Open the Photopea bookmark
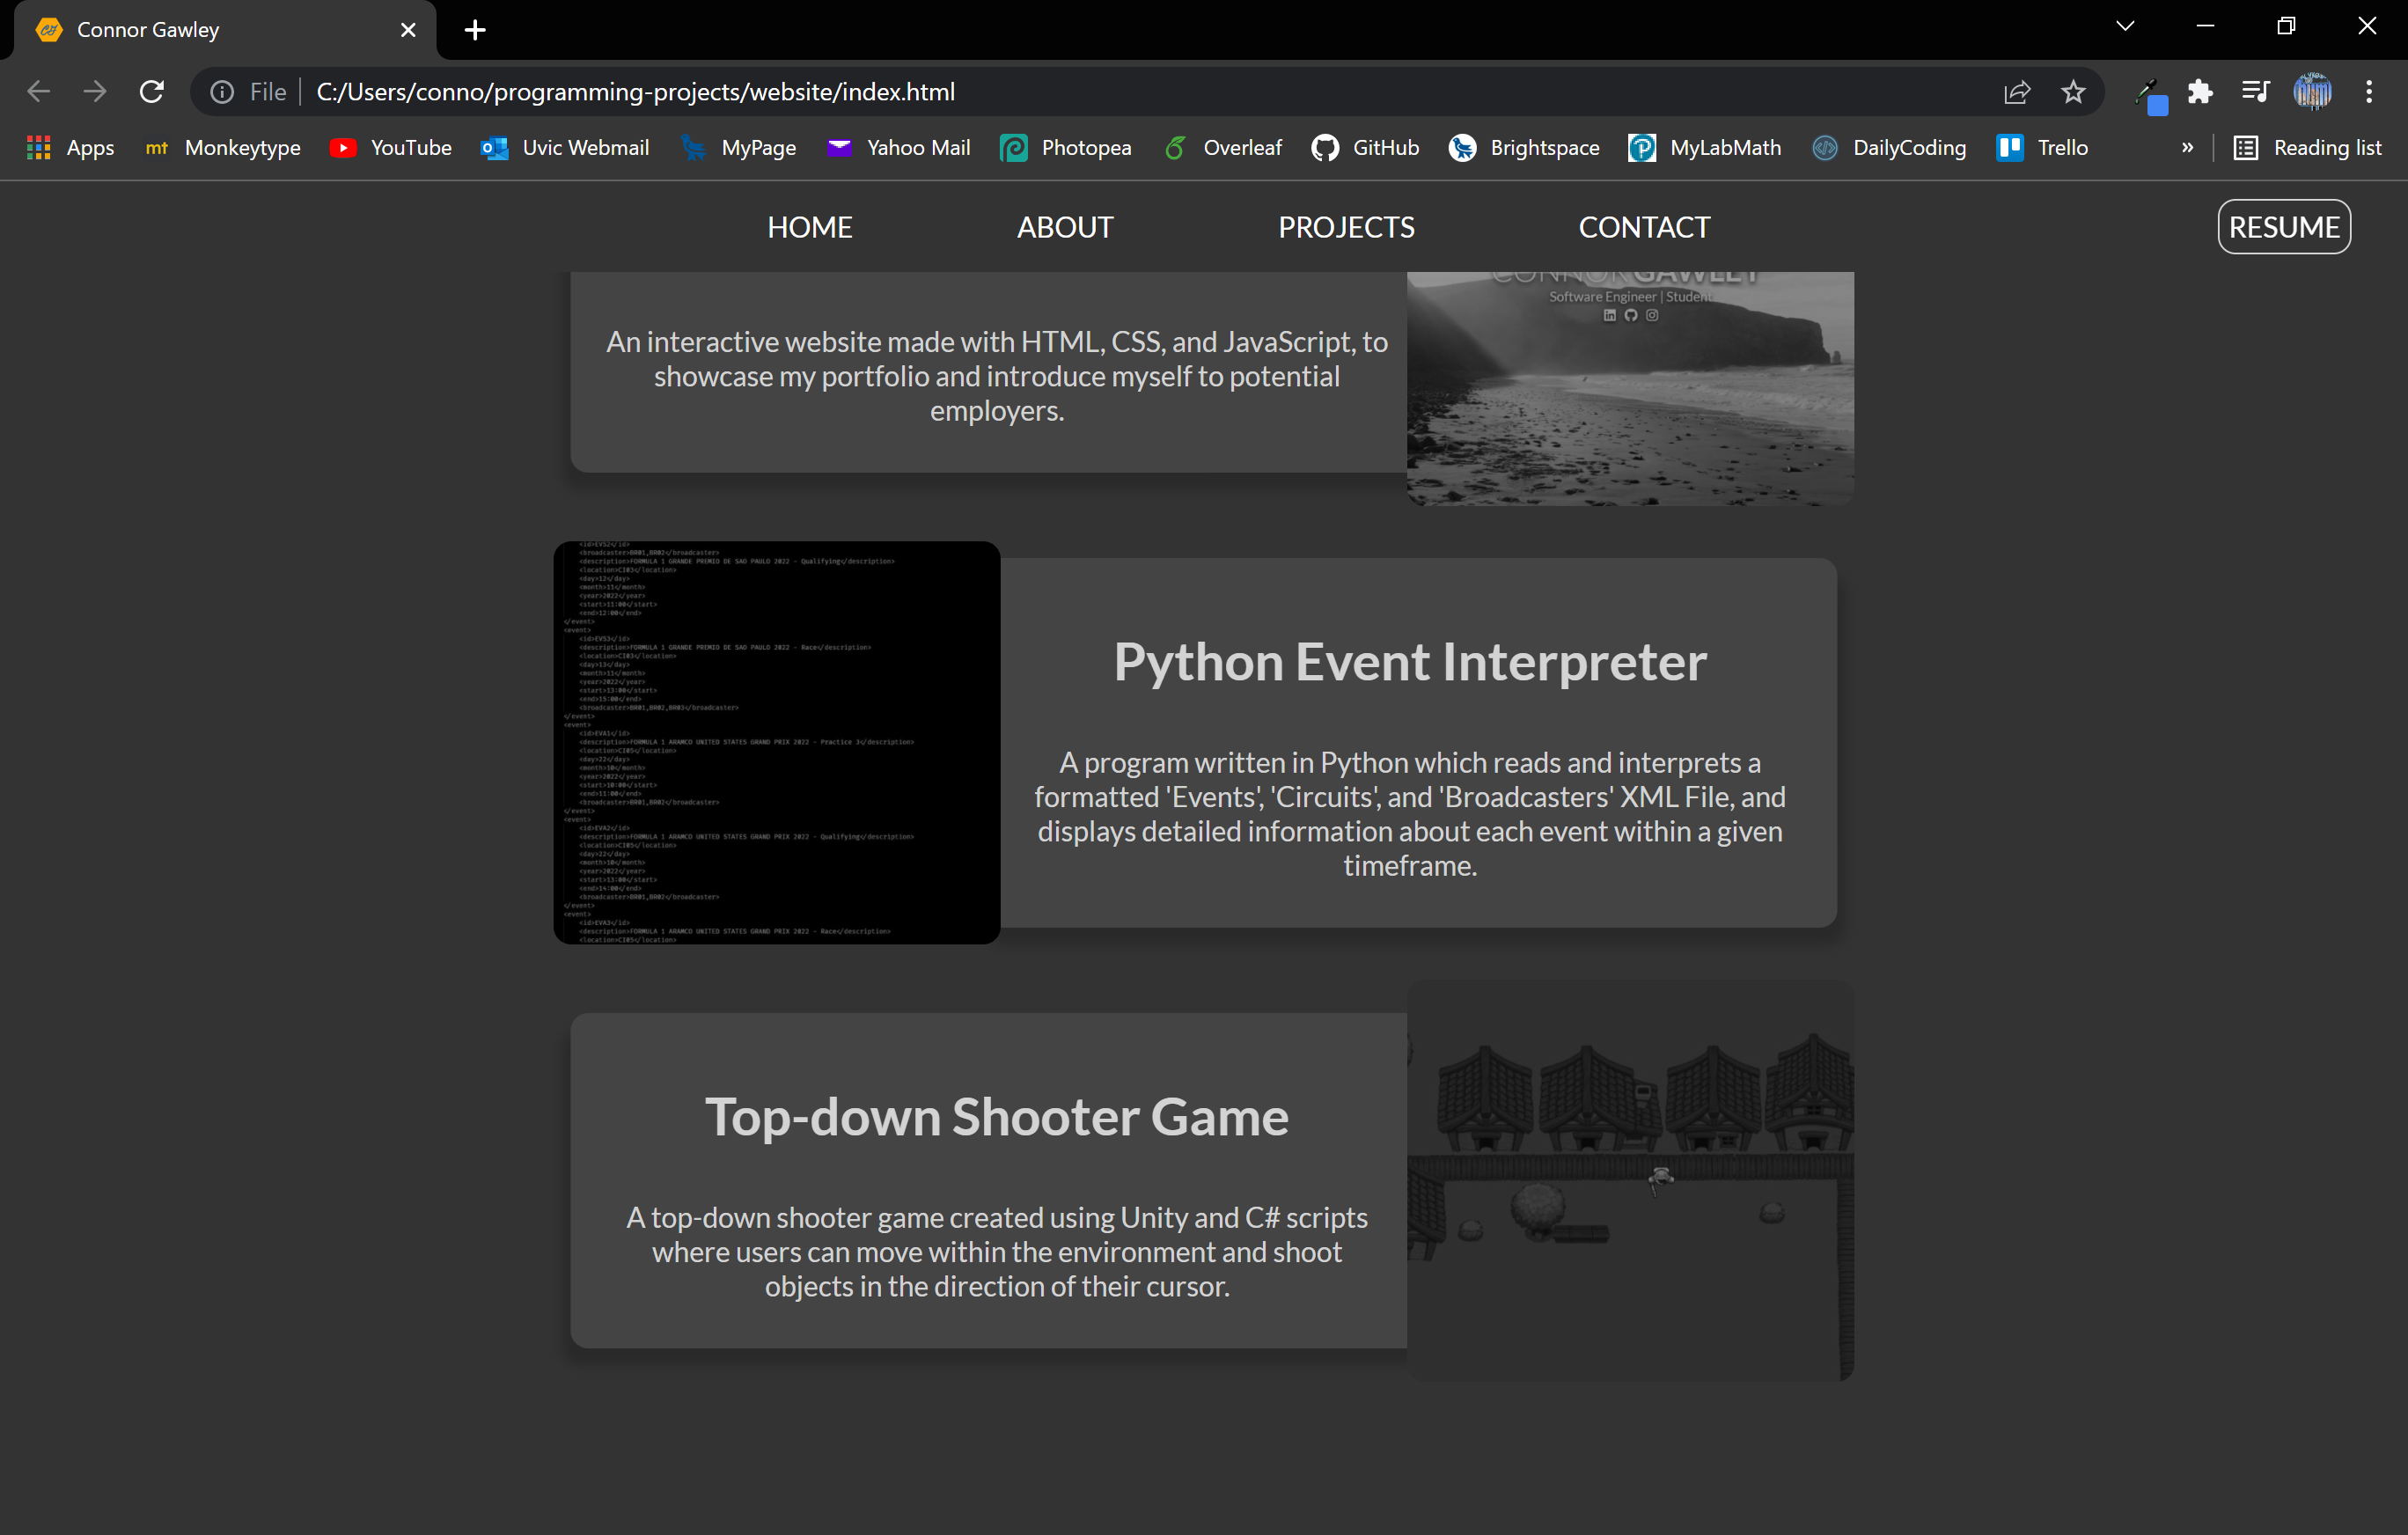The width and height of the screenshot is (2408, 1535). pos(1066,148)
